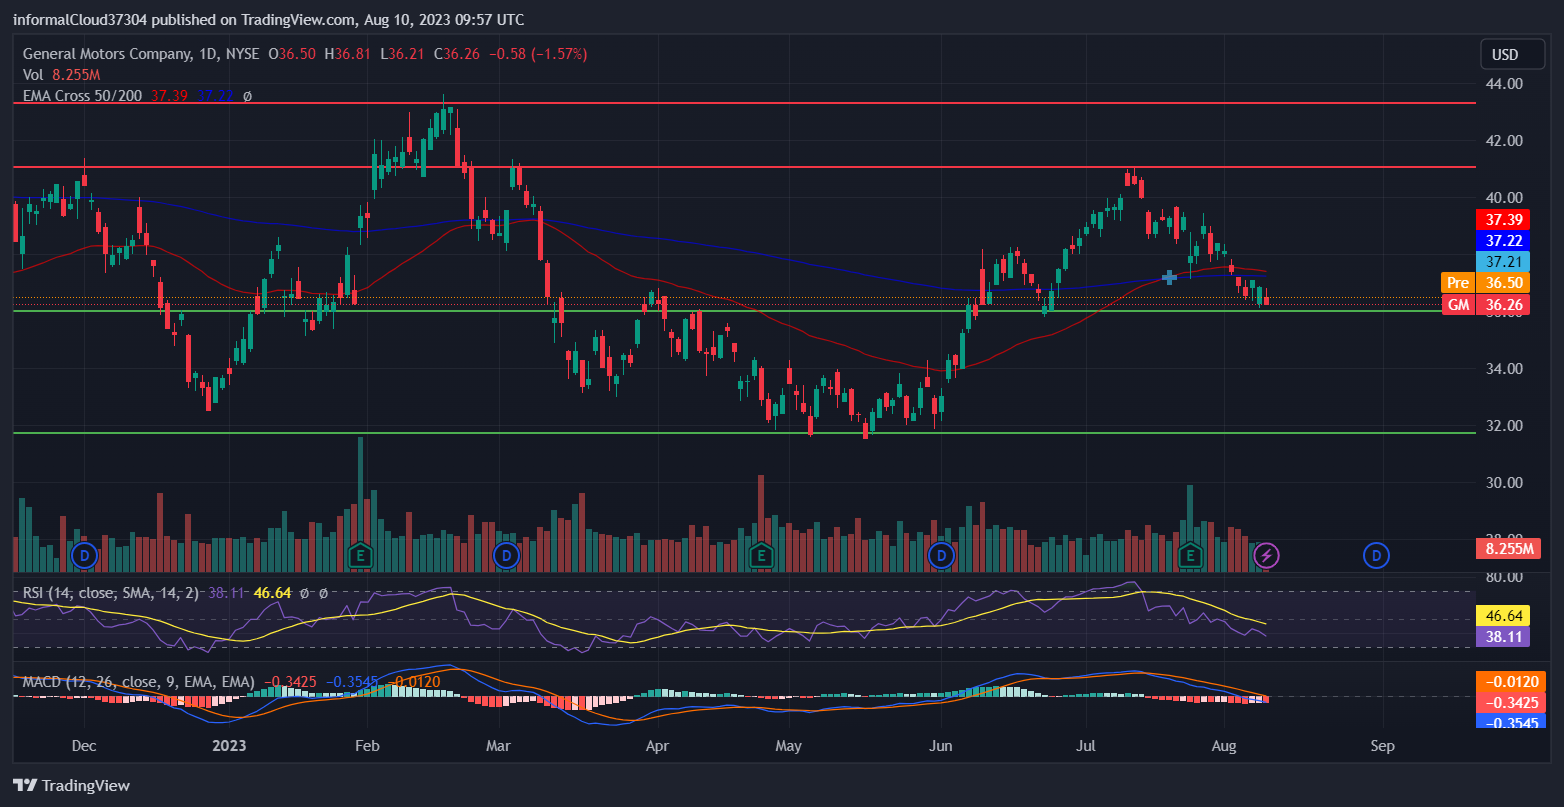Click the 80.00 RSI scale label
Viewport: 1564px width, 807px height.
pos(1505,577)
